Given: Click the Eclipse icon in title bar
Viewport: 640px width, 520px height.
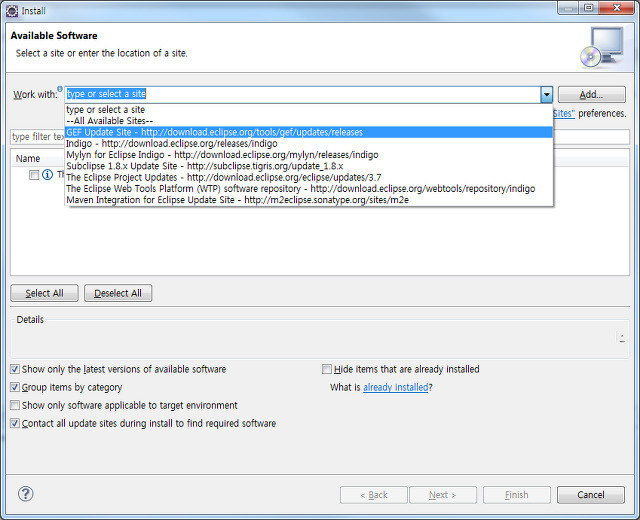Looking at the screenshot, I should [12, 11].
